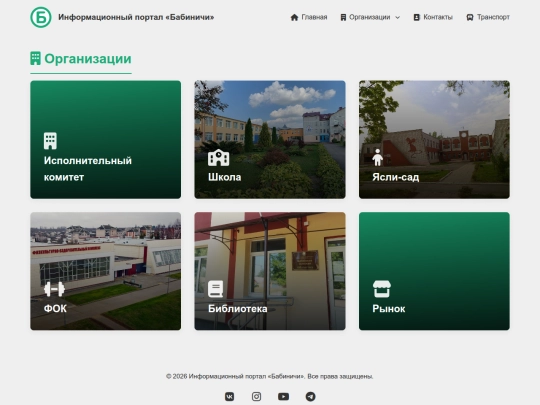Open the Организации navigation menu
The height and width of the screenshot is (405, 540).
pyautogui.click(x=370, y=17)
